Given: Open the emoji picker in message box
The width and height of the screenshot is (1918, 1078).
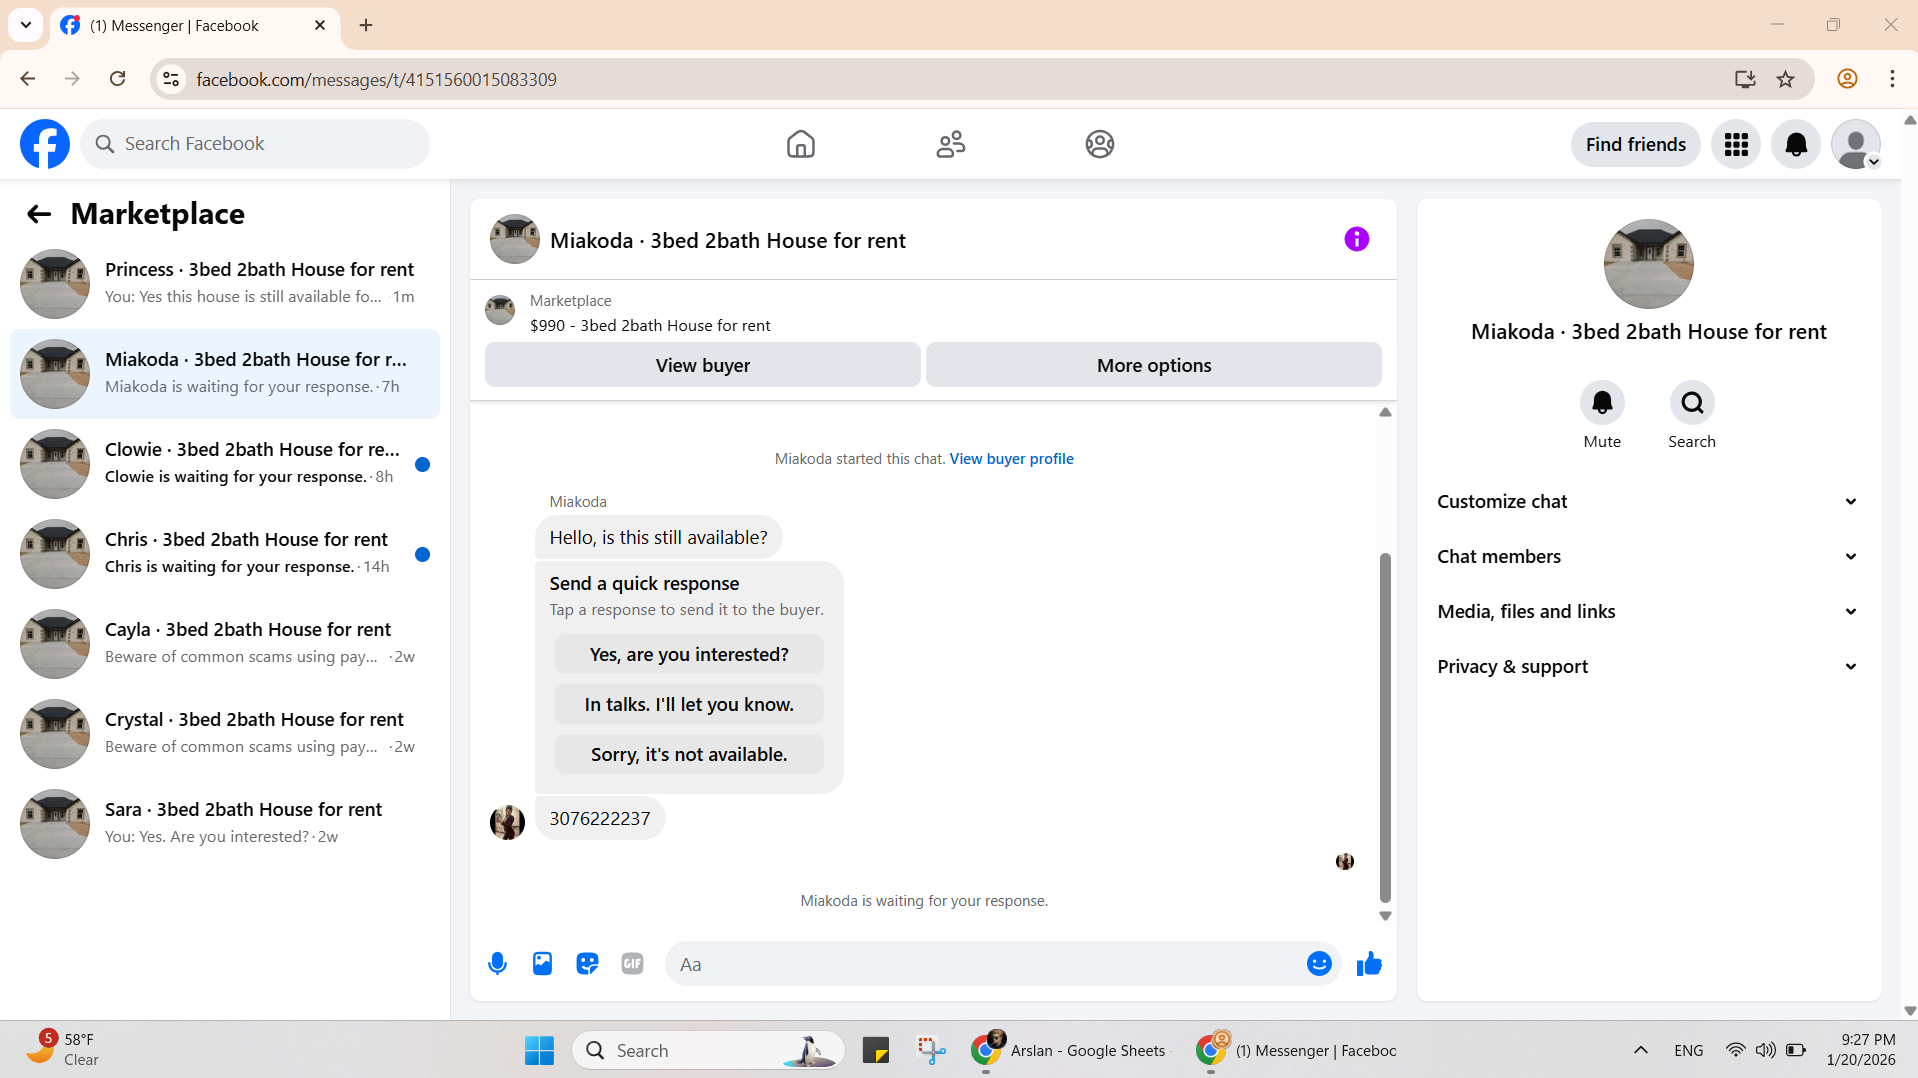Looking at the screenshot, I should (1319, 964).
